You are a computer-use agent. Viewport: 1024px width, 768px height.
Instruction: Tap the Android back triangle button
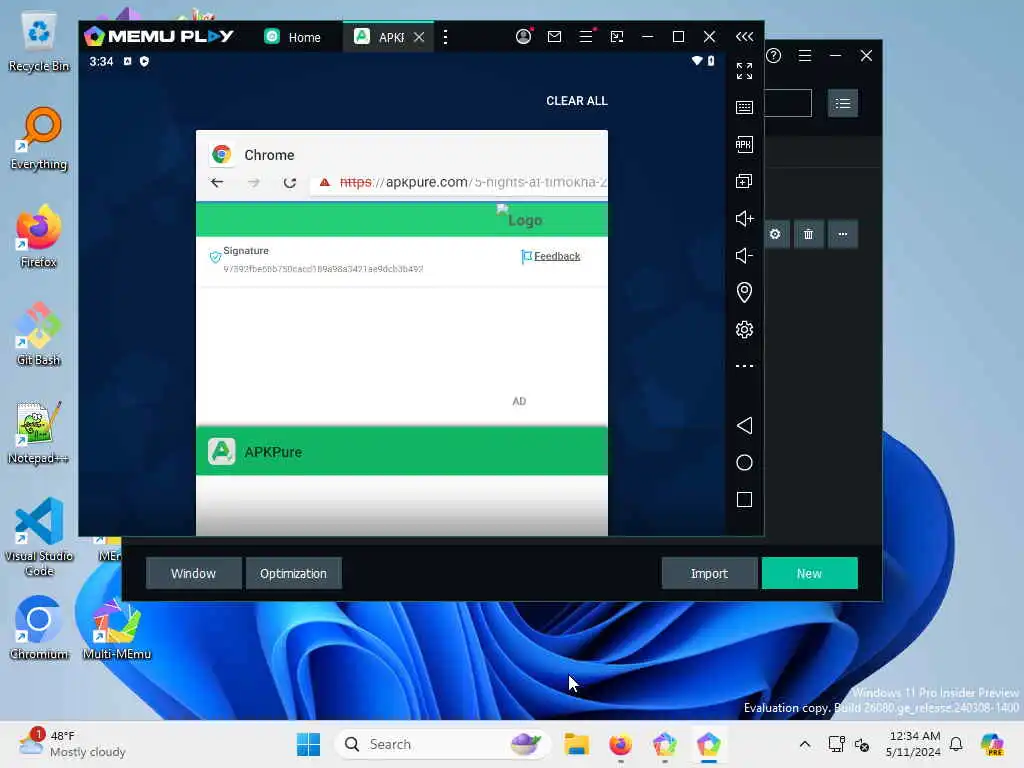(744, 426)
